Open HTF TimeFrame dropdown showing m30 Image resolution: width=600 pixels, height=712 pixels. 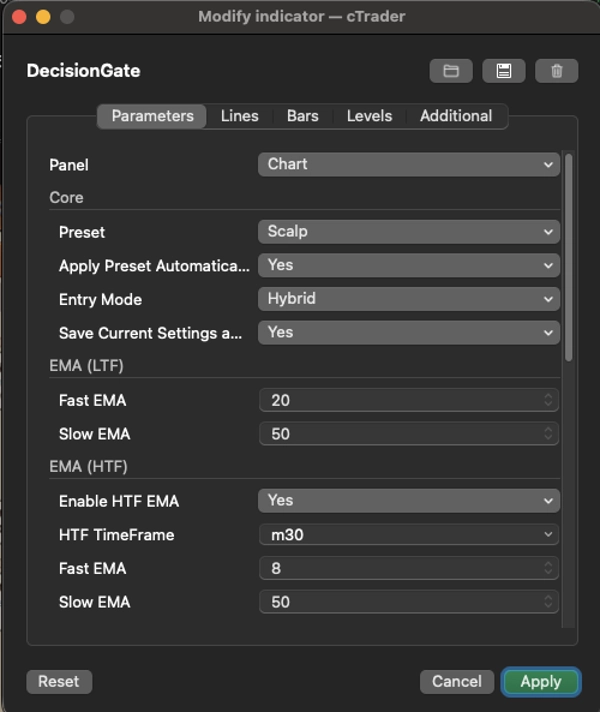(x=409, y=534)
